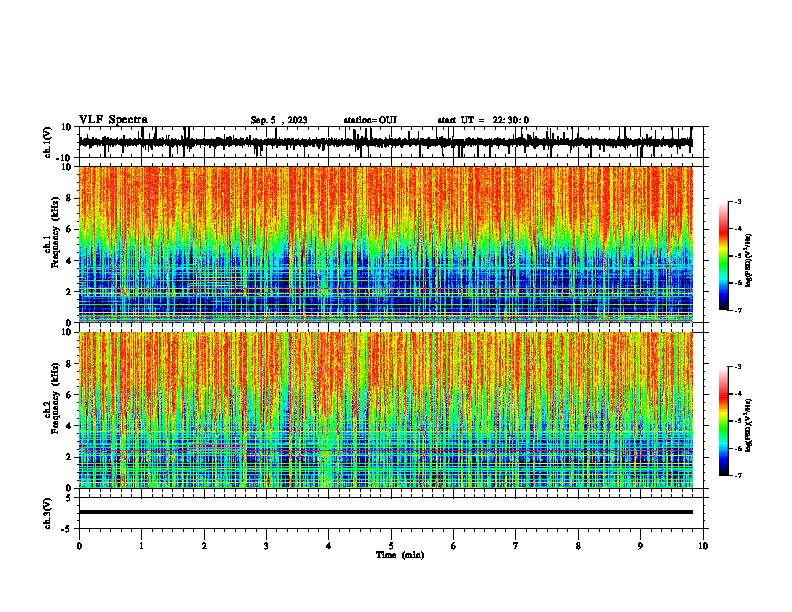Screen dimensions: 792x612
Task: Click the ch.3 flat black voltage trace
Action: click(385, 512)
